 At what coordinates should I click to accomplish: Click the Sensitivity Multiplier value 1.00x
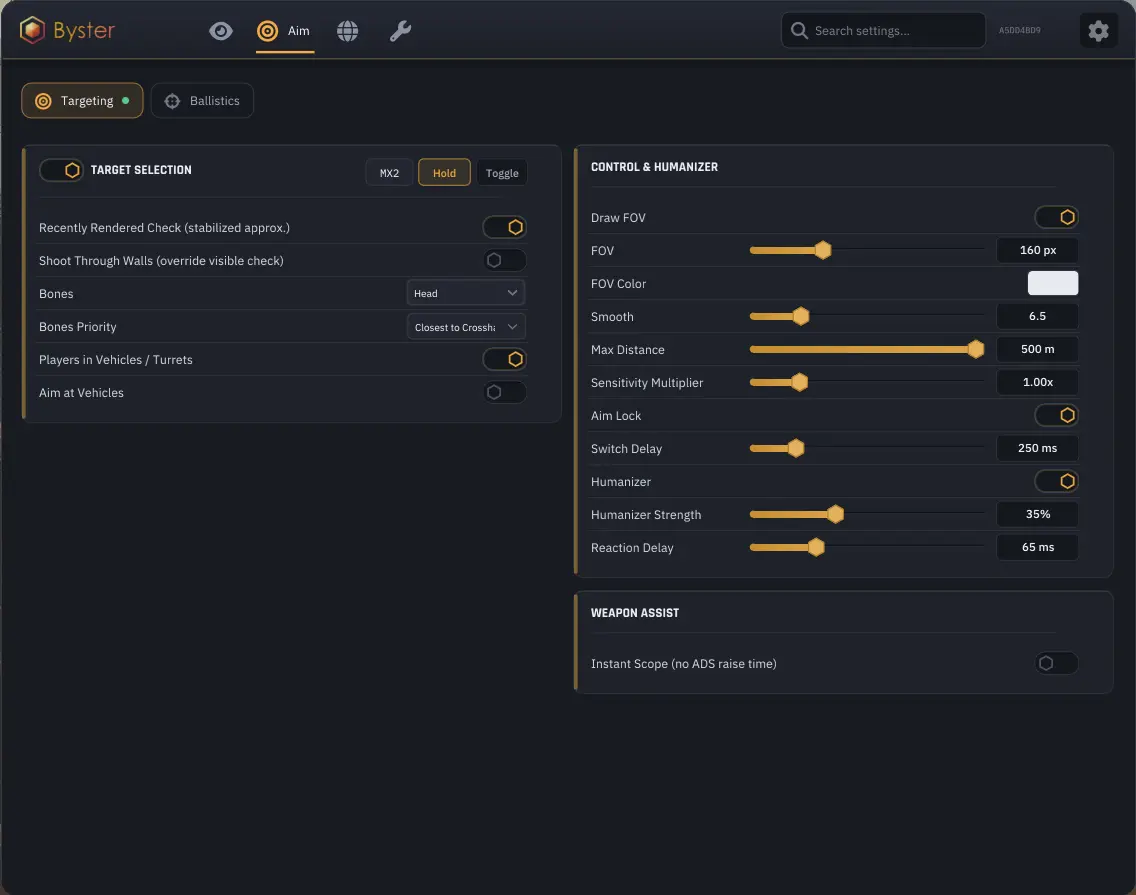click(1037, 382)
